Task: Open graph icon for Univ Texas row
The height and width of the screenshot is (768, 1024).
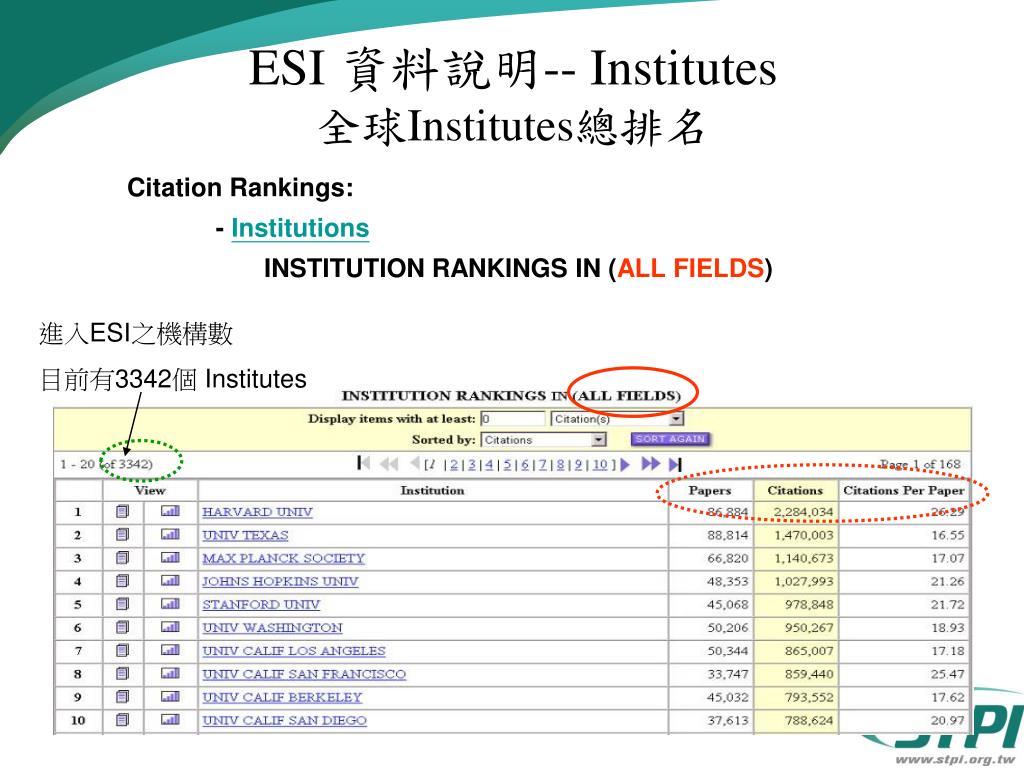Action: coord(170,535)
